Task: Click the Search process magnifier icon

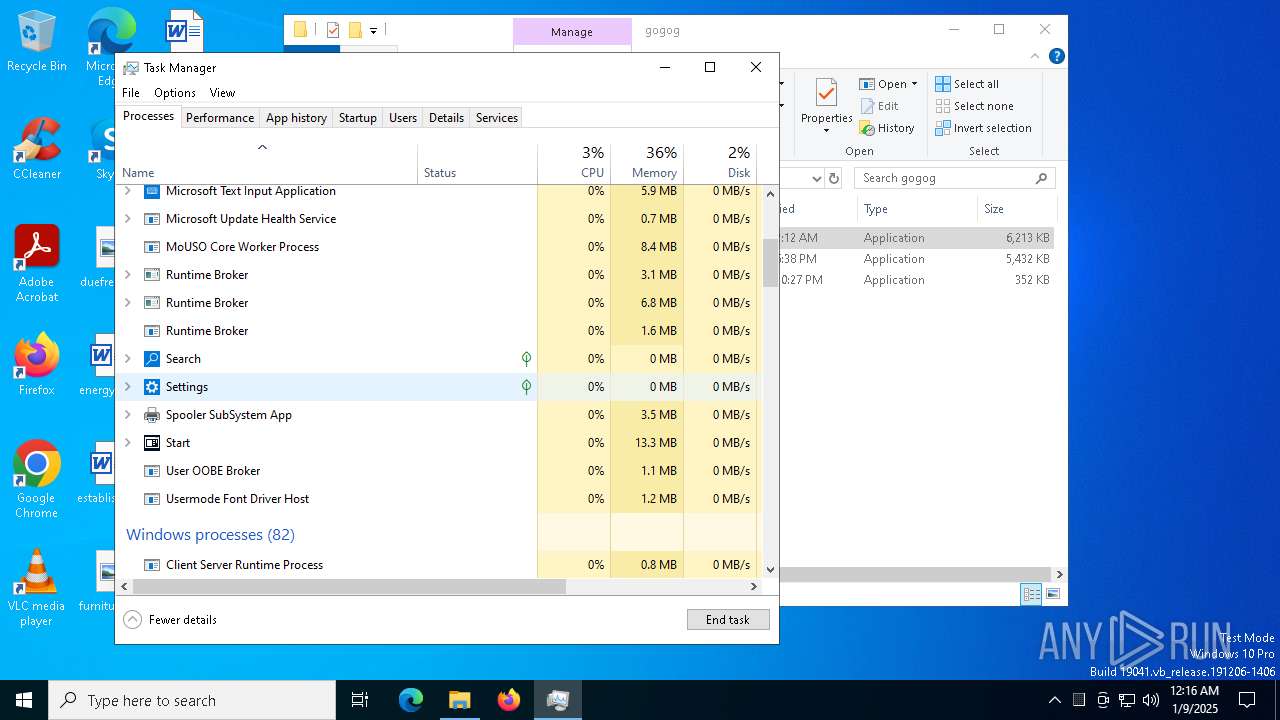Action: point(152,359)
